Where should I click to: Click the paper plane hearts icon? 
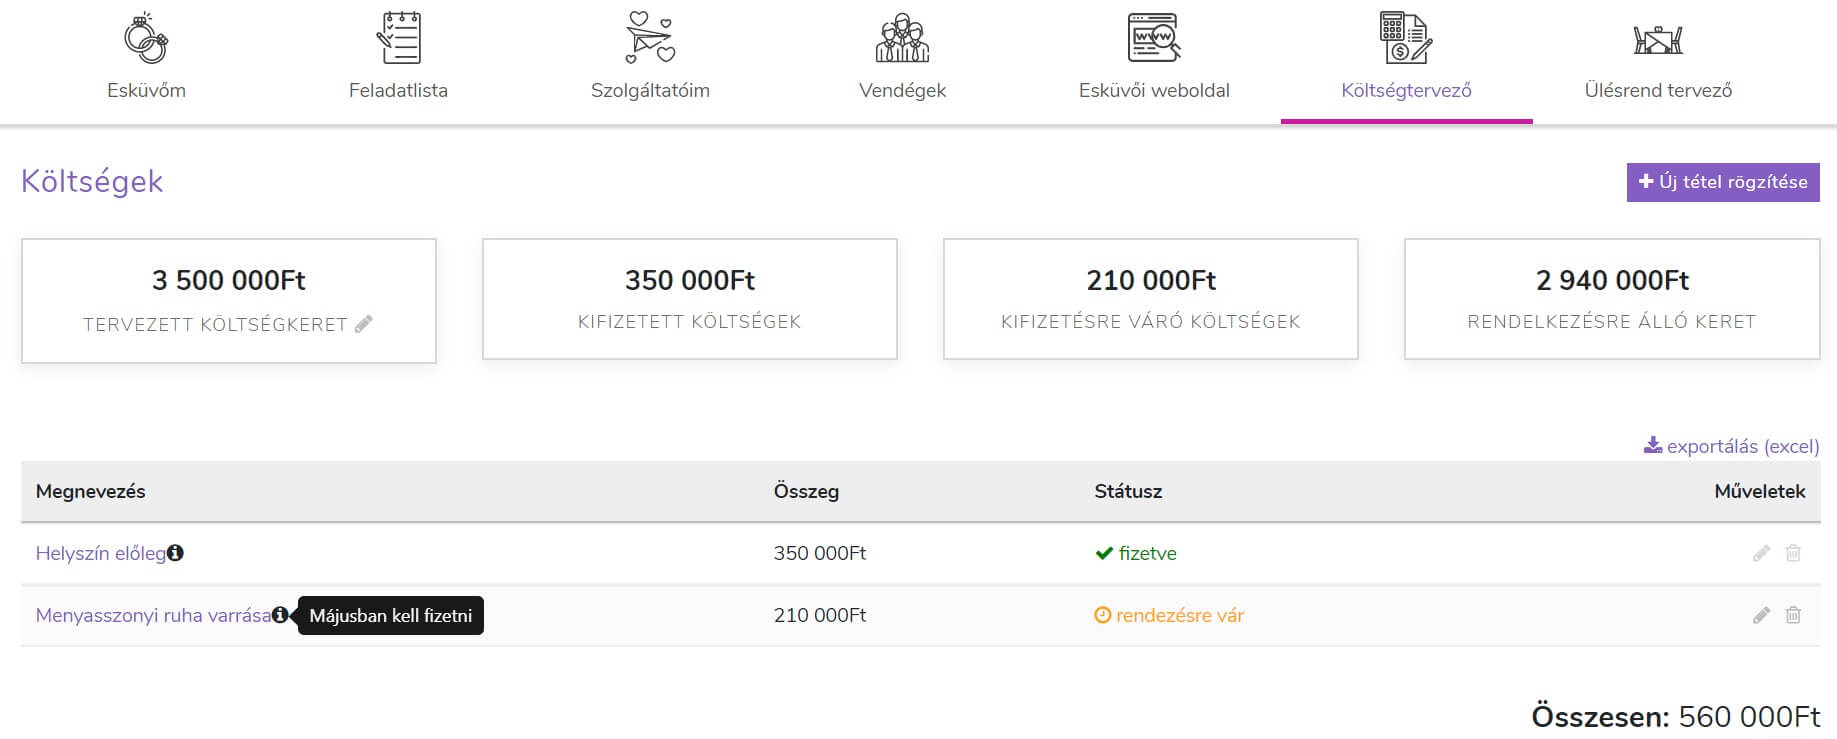point(650,38)
